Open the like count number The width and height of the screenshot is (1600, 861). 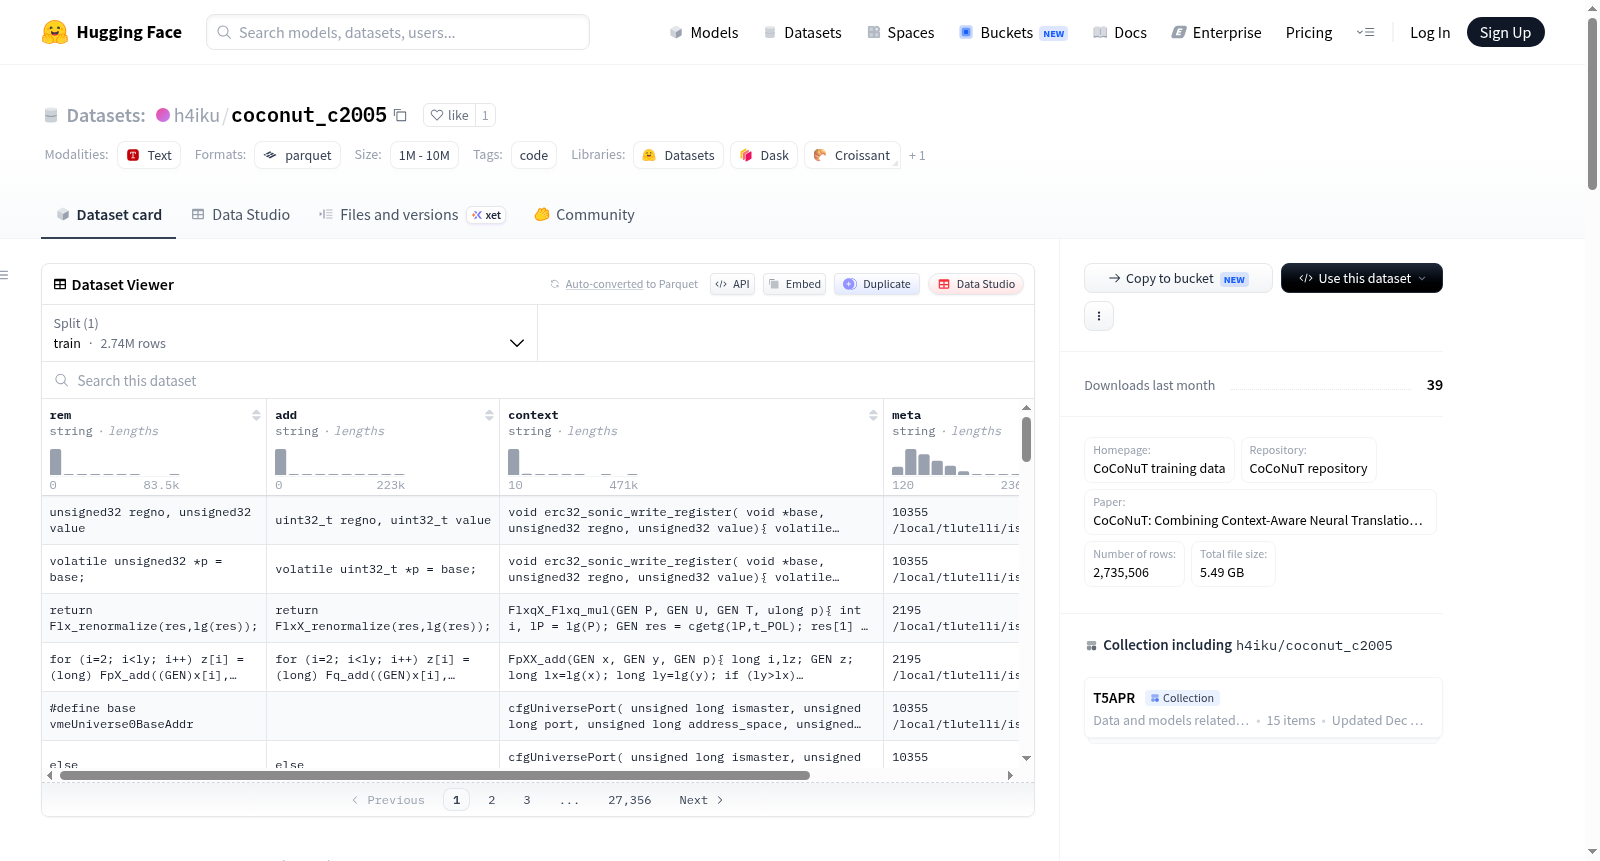point(485,115)
